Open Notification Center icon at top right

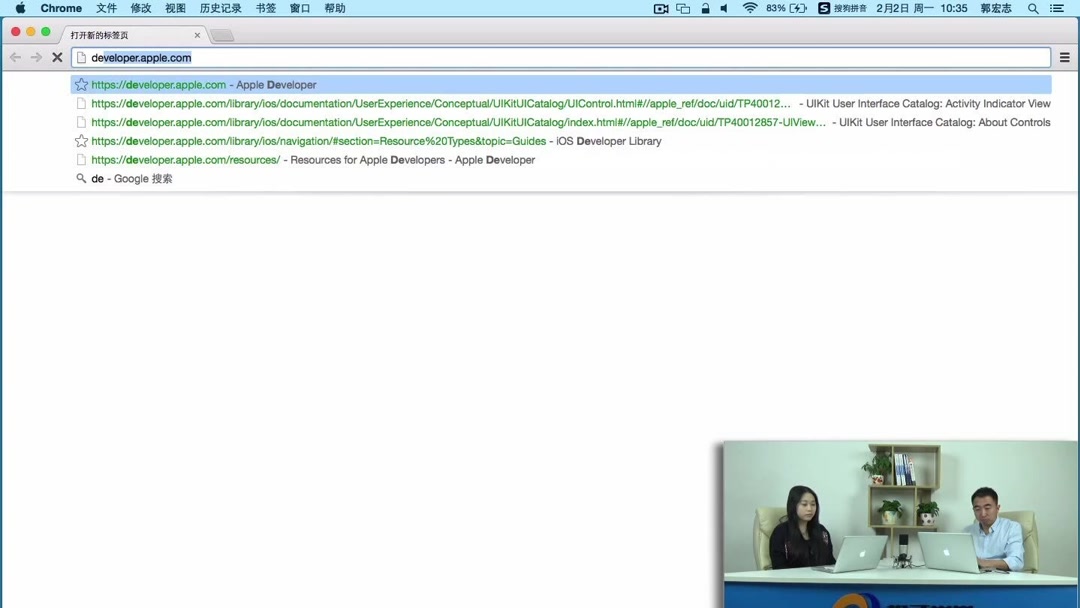(1057, 8)
